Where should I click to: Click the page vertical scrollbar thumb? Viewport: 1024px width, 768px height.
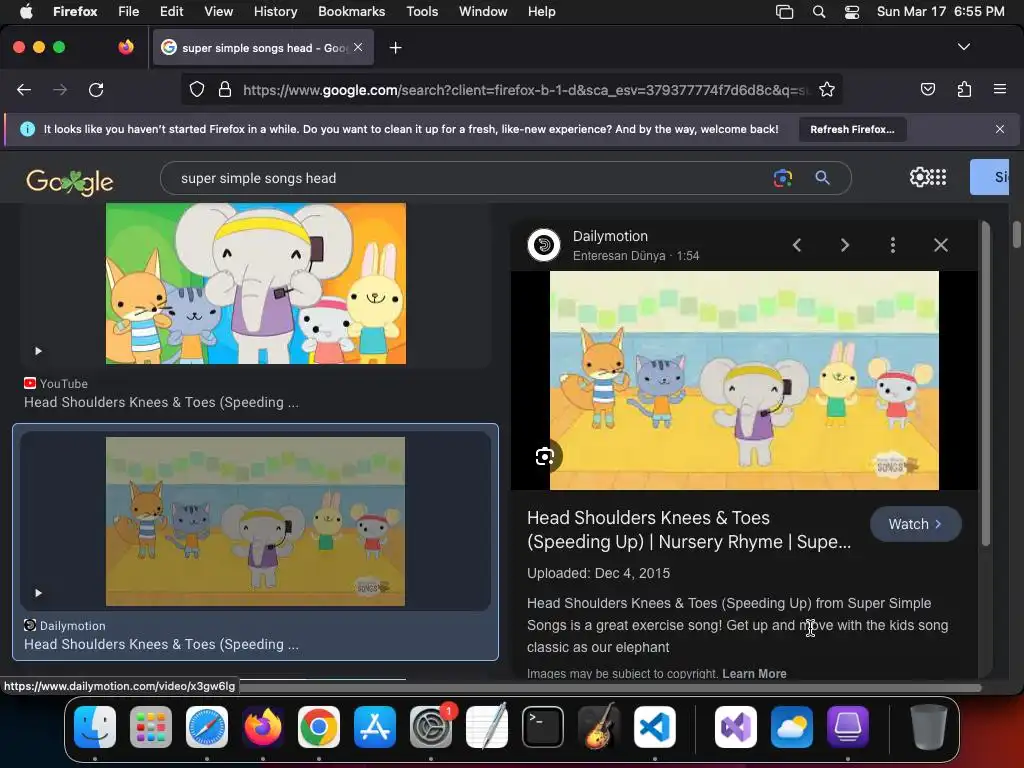(1016, 235)
